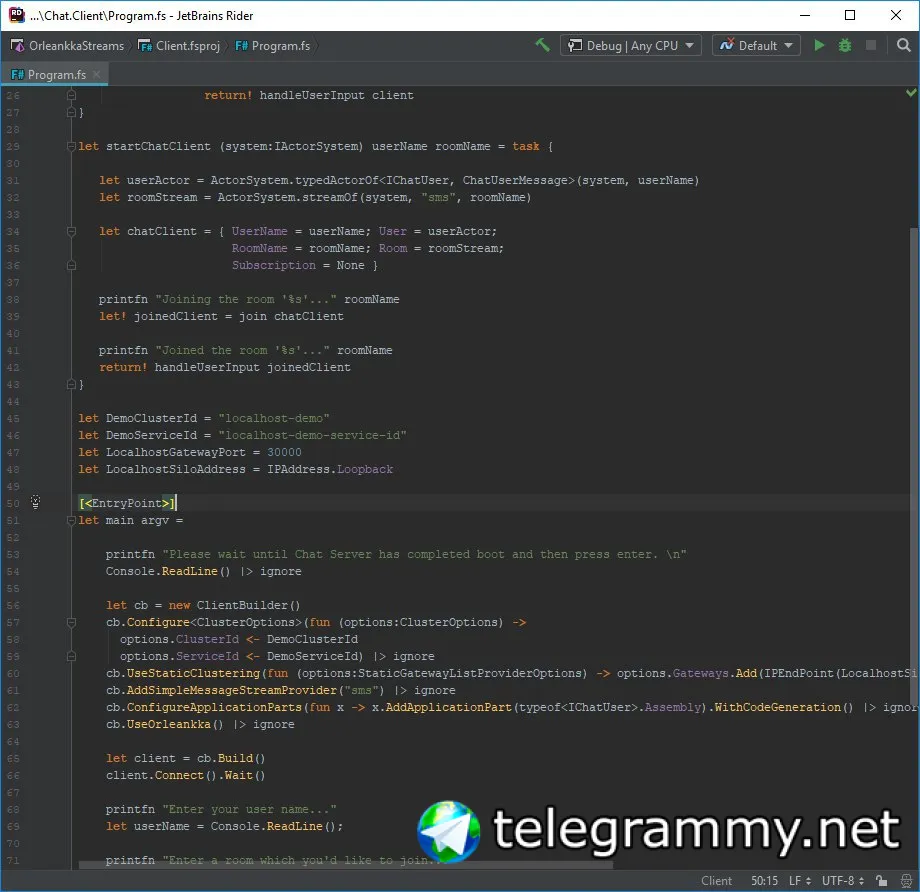Viewport: 920px width, 892px height.
Task: Click 'AddSimpleMessageStreamProvider' method call
Action: (x=232, y=690)
